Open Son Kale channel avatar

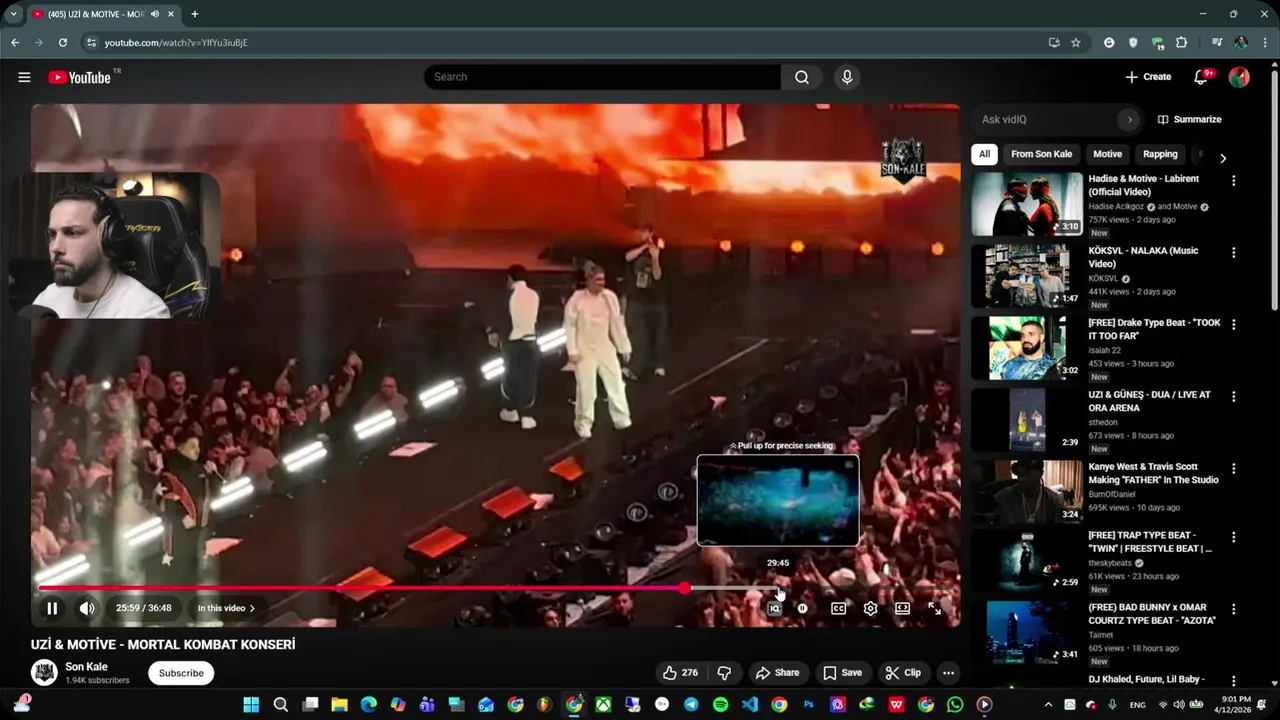click(44, 673)
